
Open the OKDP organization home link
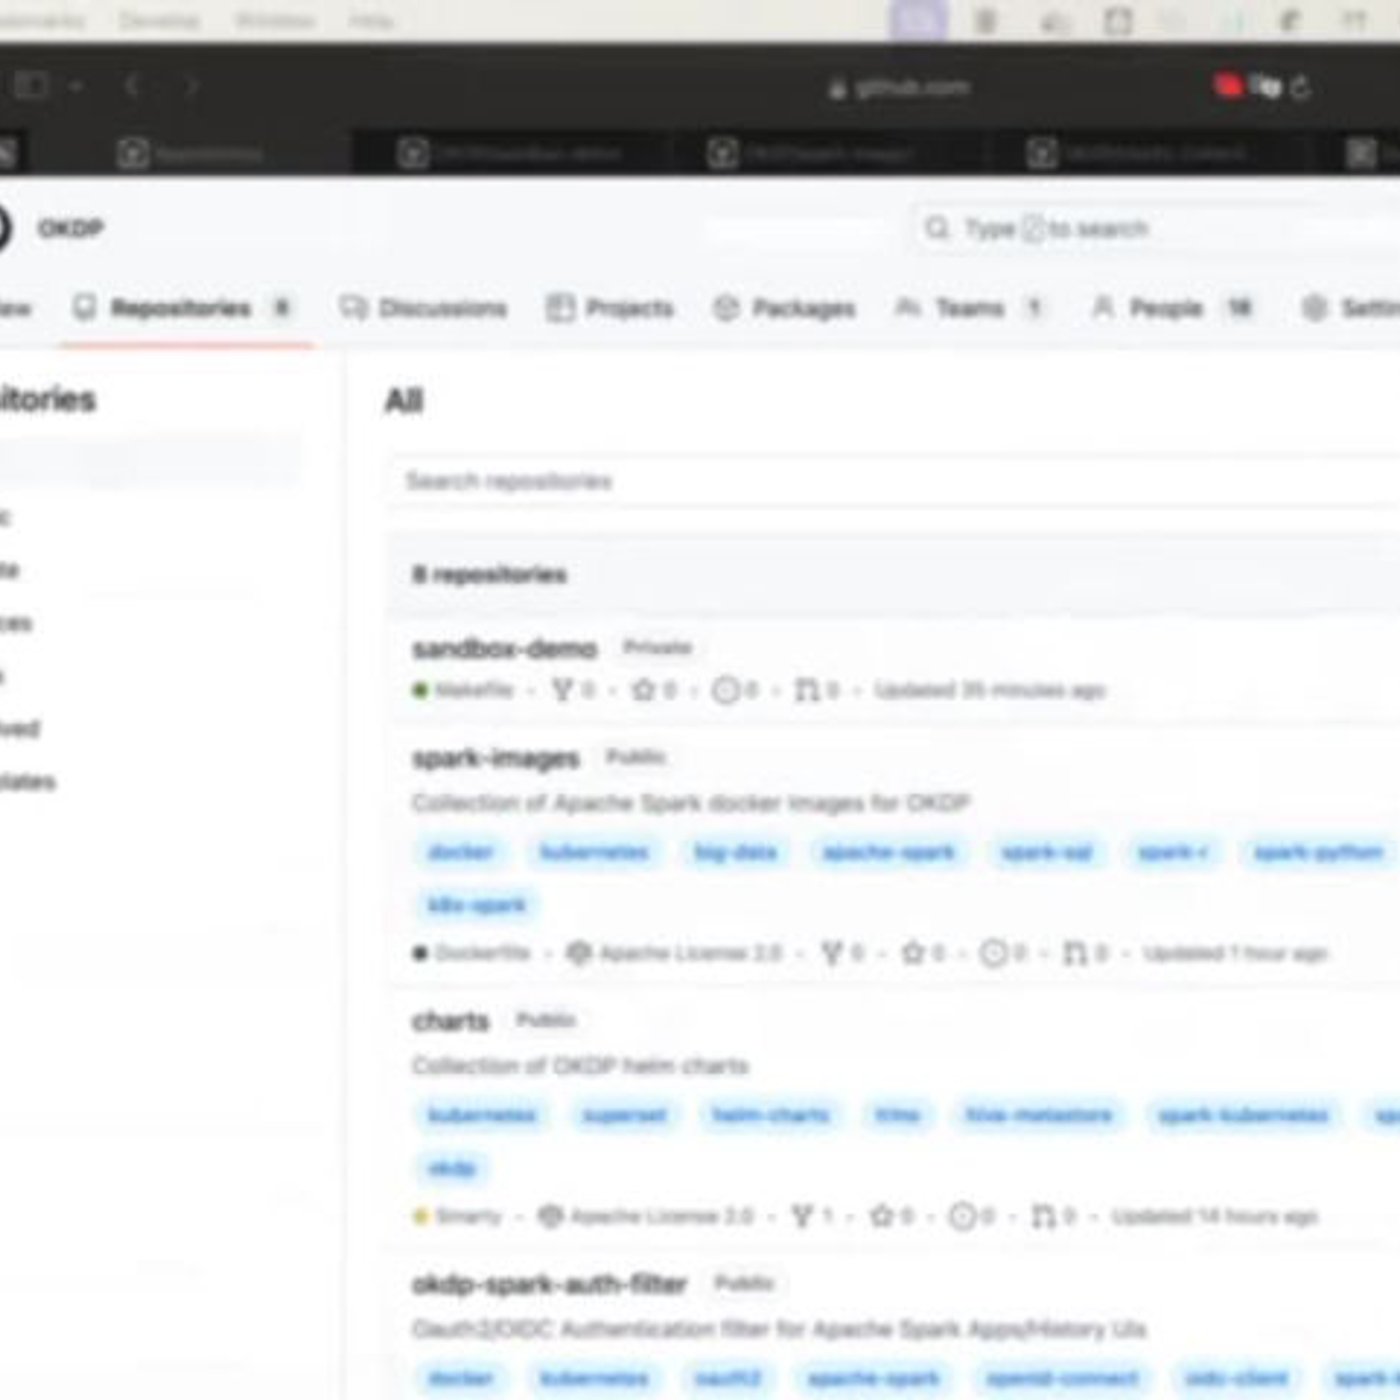[70, 229]
